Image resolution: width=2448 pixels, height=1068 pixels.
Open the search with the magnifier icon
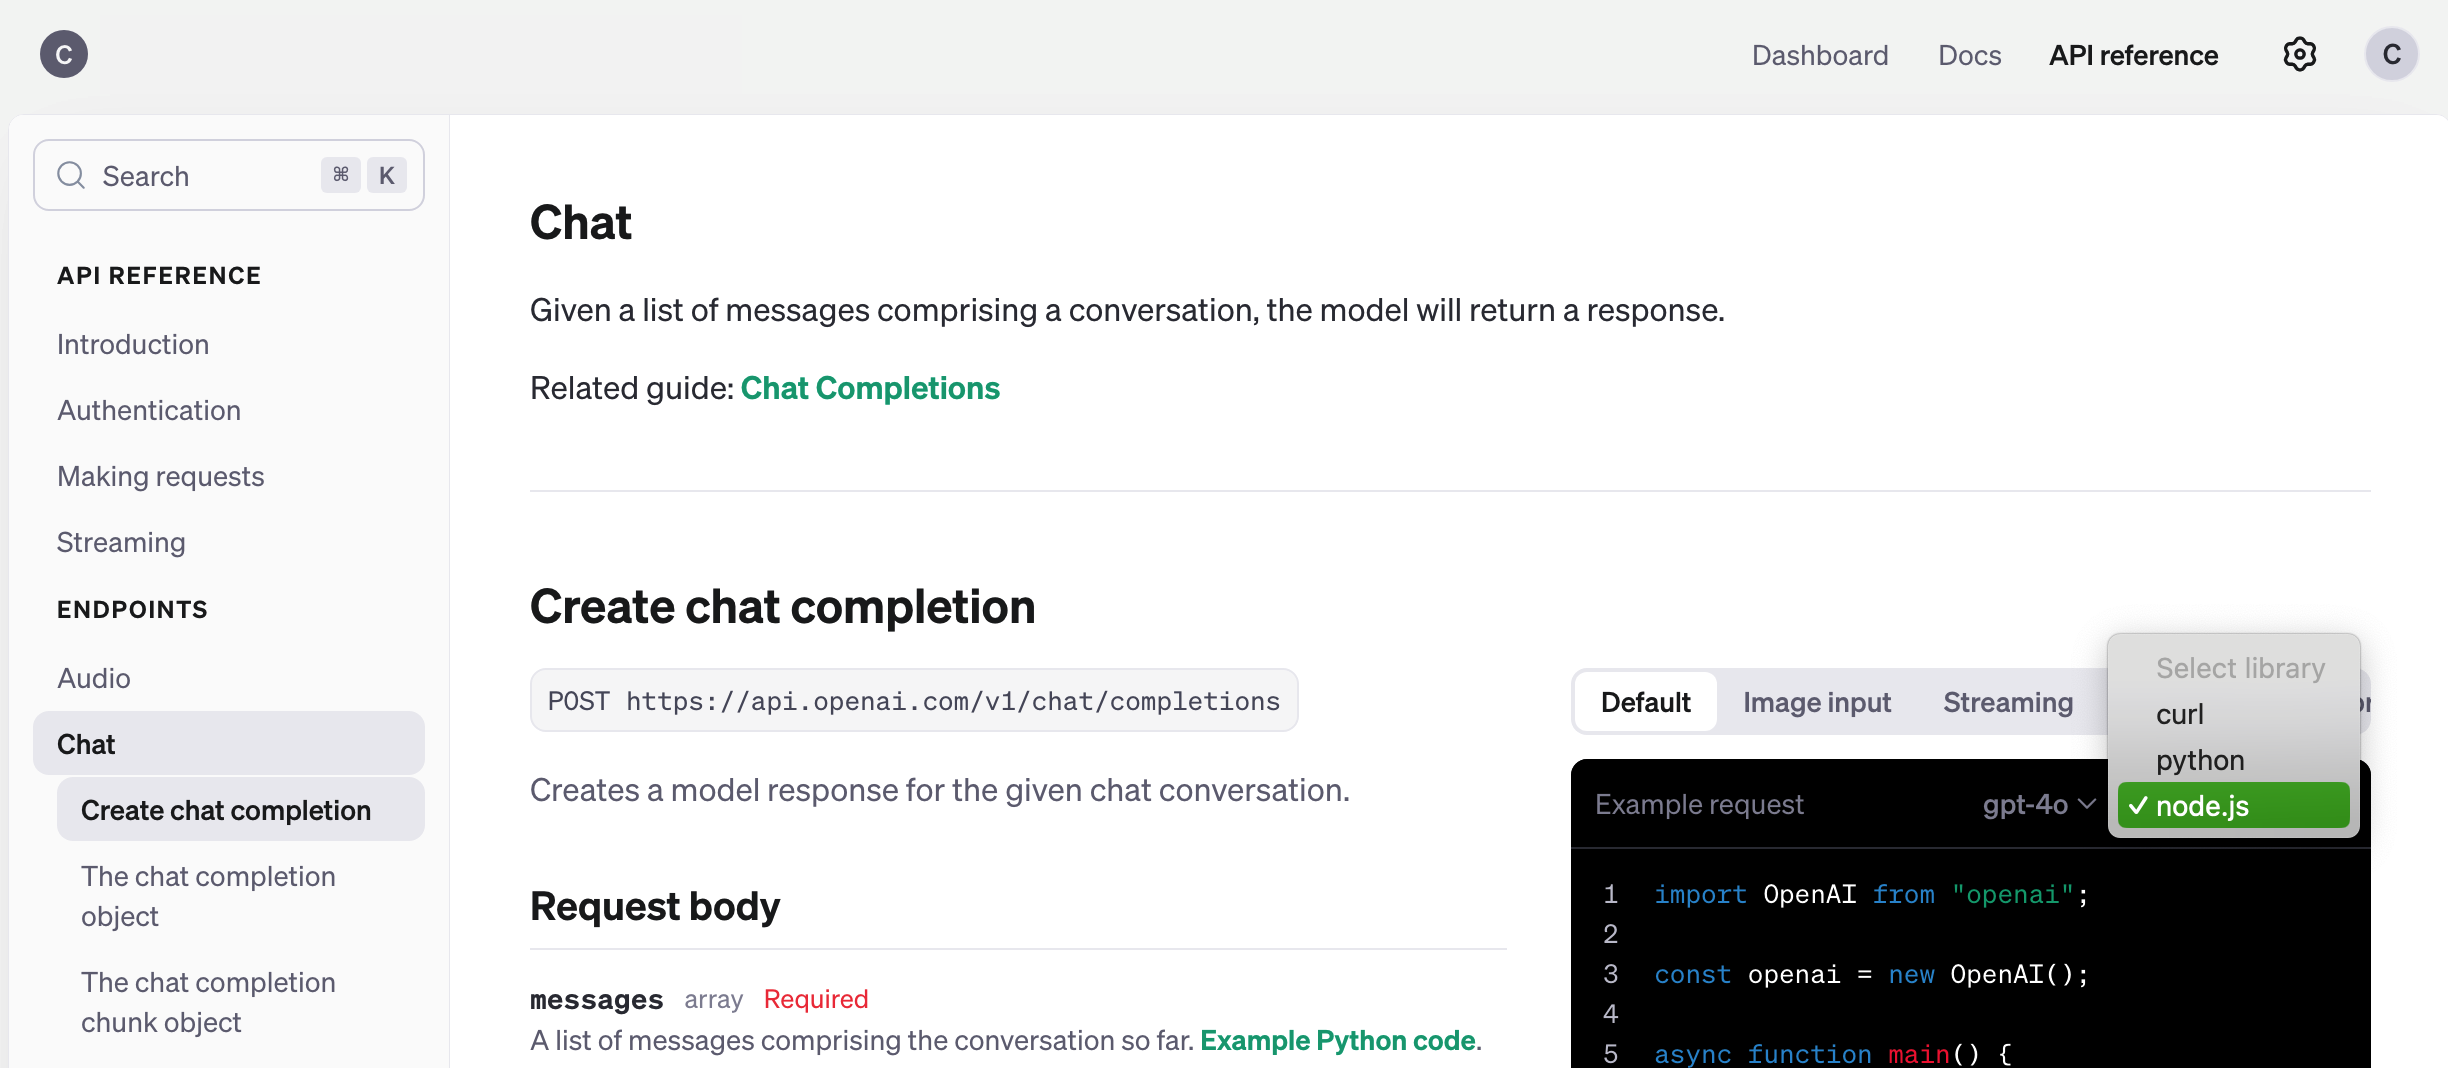pos(71,175)
